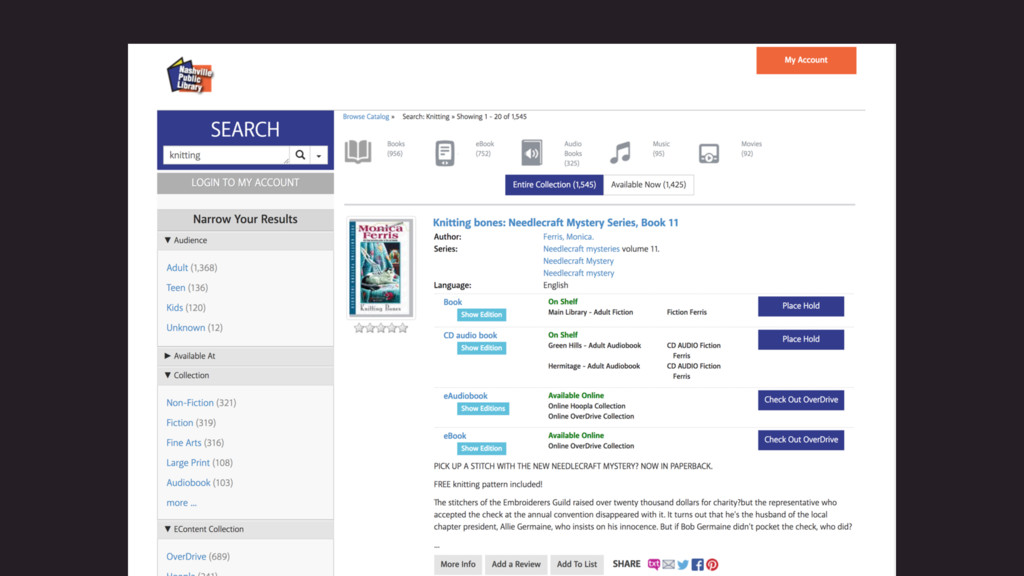Show Edition for CD audio book
This screenshot has height=576, width=1024.
point(481,348)
